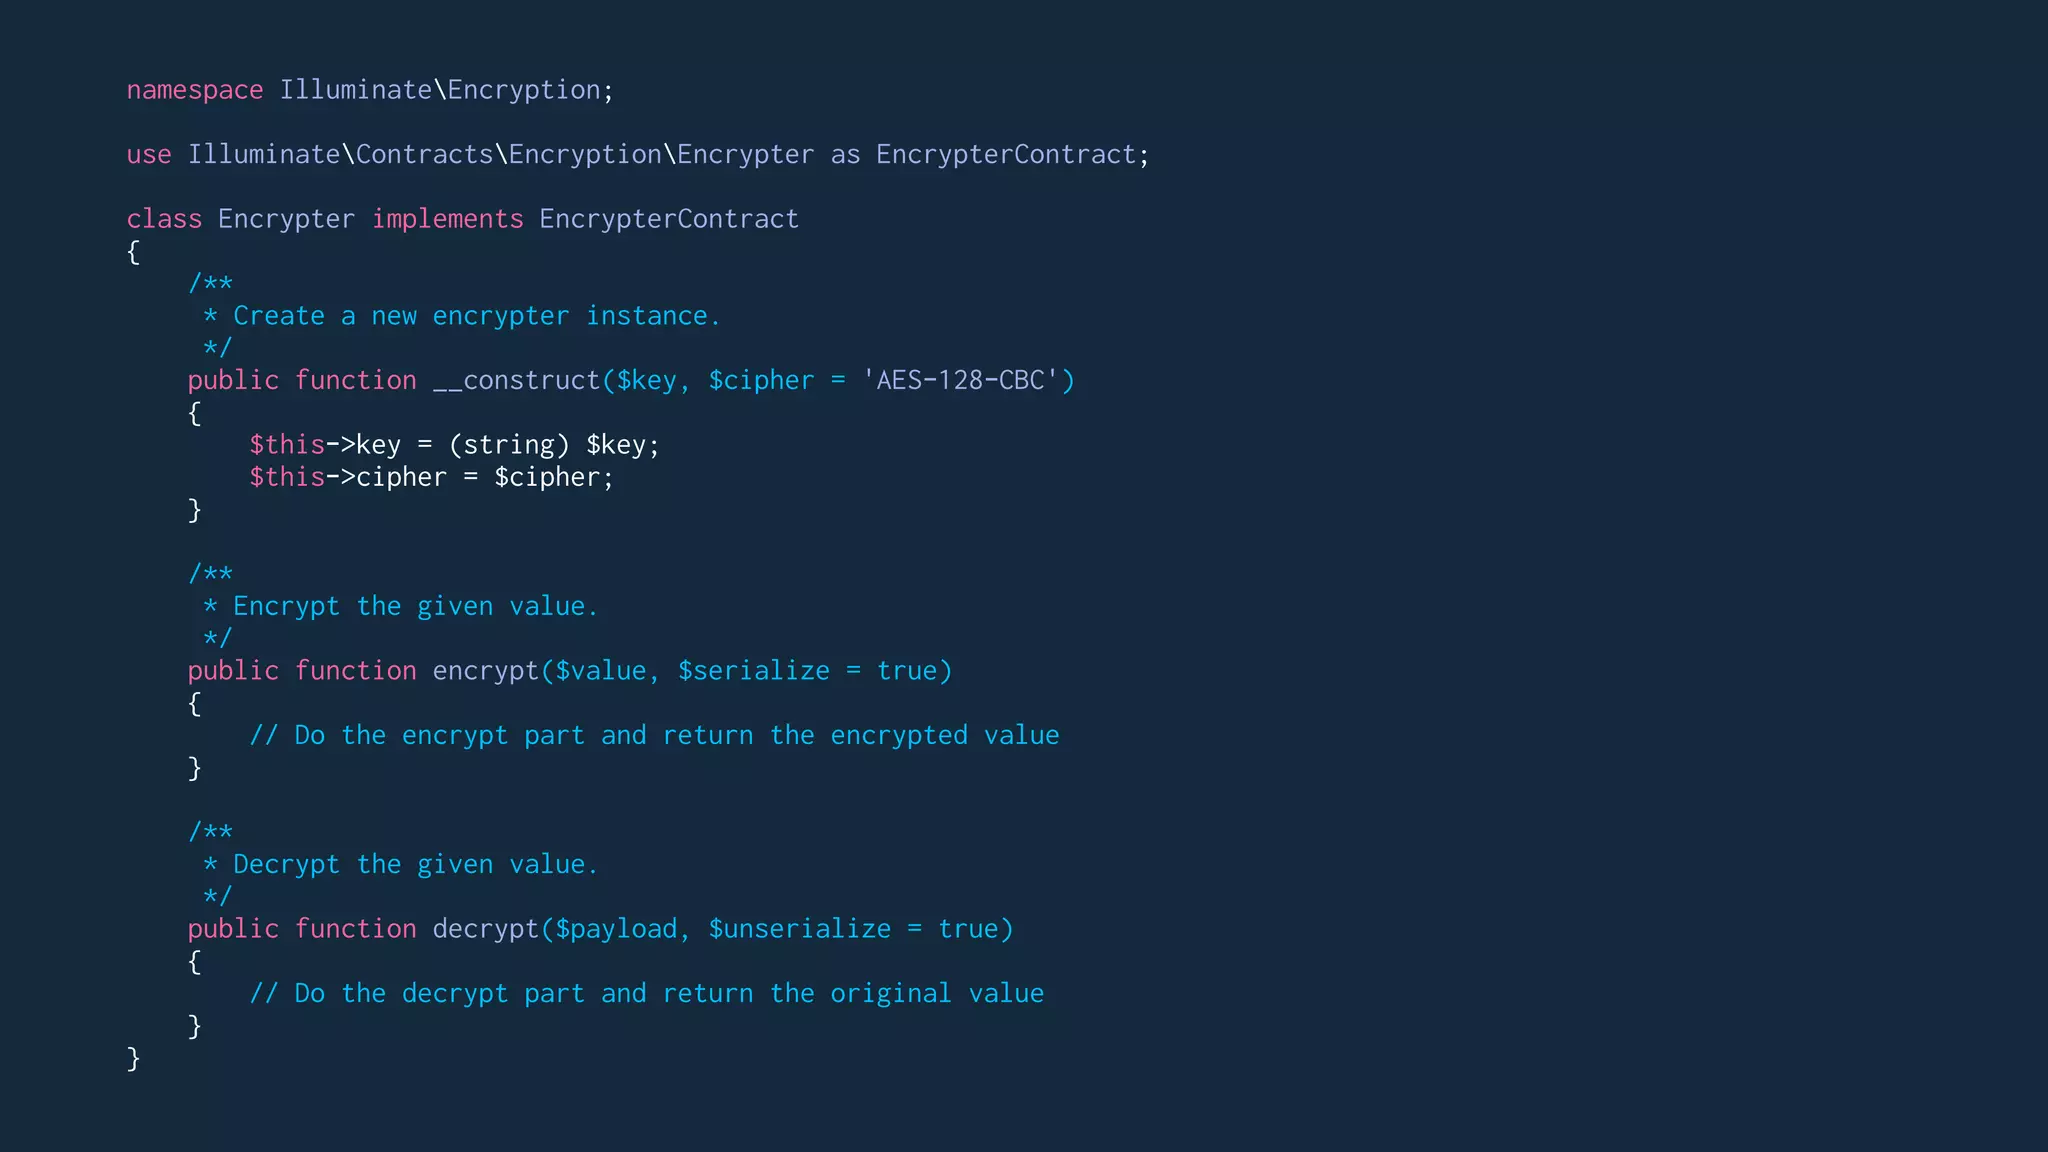Click the final closing brace of the class
Image resolution: width=2048 pixels, height=1152 pixels.
coord(134,1058)
